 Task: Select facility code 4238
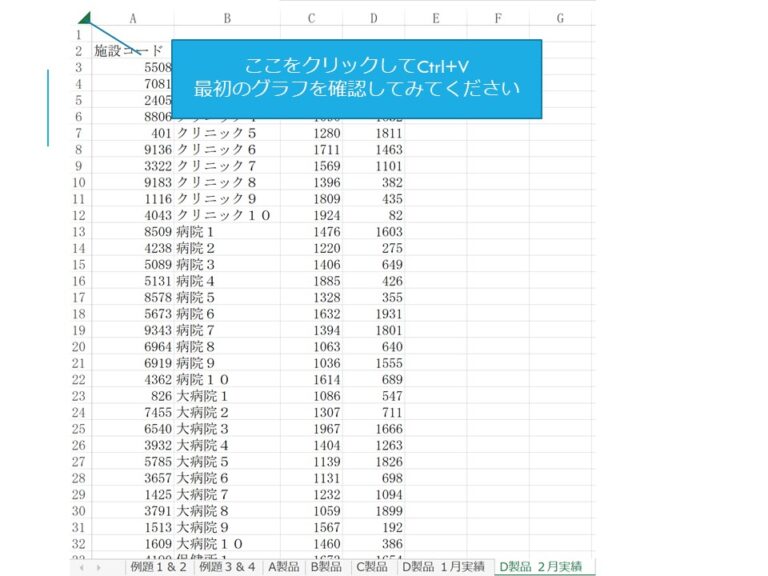click(x=133, y=248)
